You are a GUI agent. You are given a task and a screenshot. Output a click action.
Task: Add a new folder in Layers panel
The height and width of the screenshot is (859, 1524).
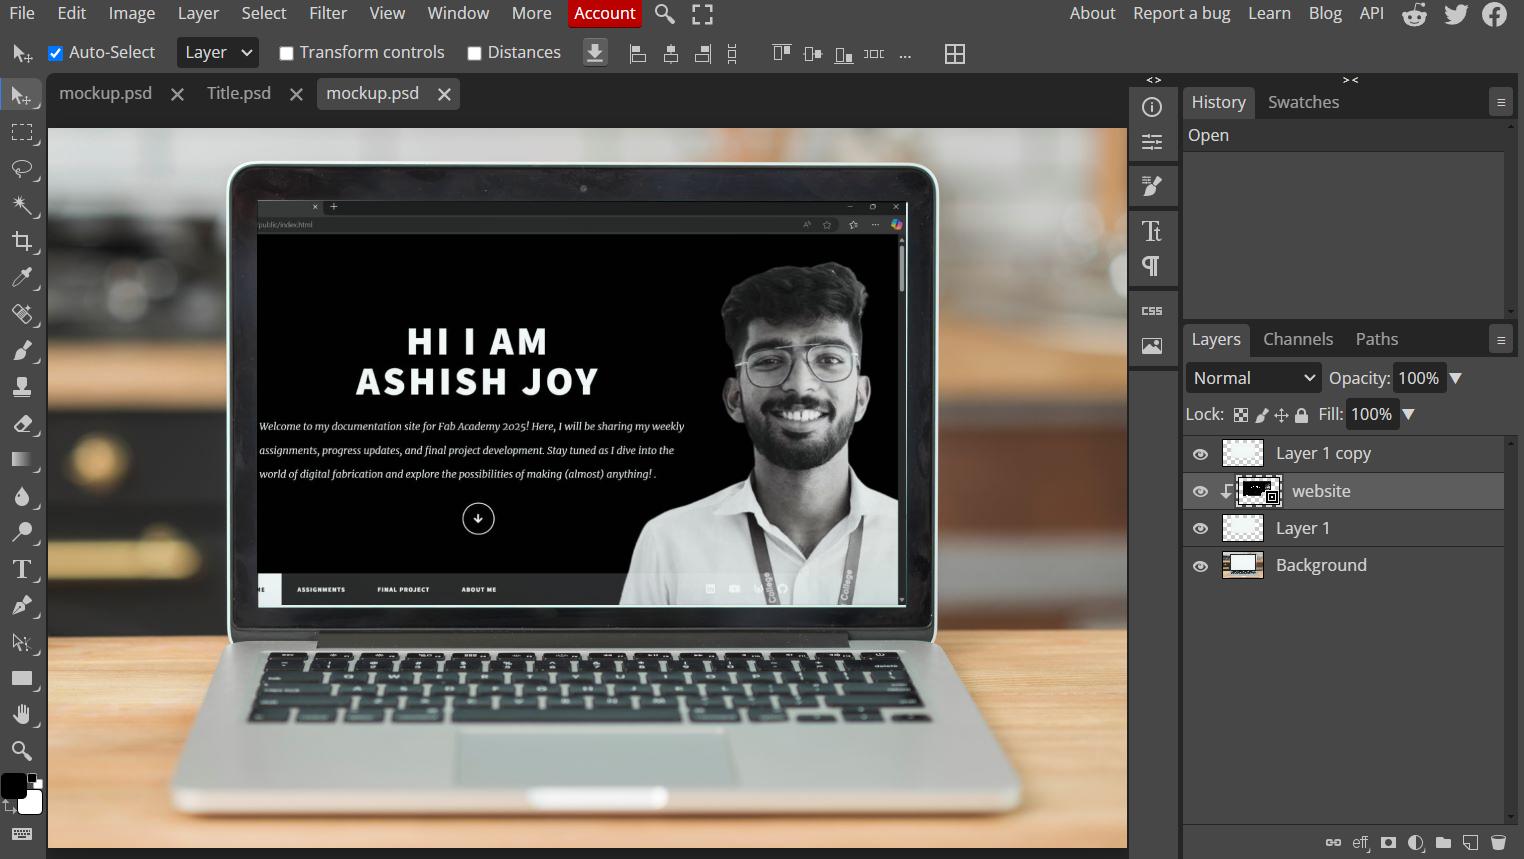coord(1443,843)
